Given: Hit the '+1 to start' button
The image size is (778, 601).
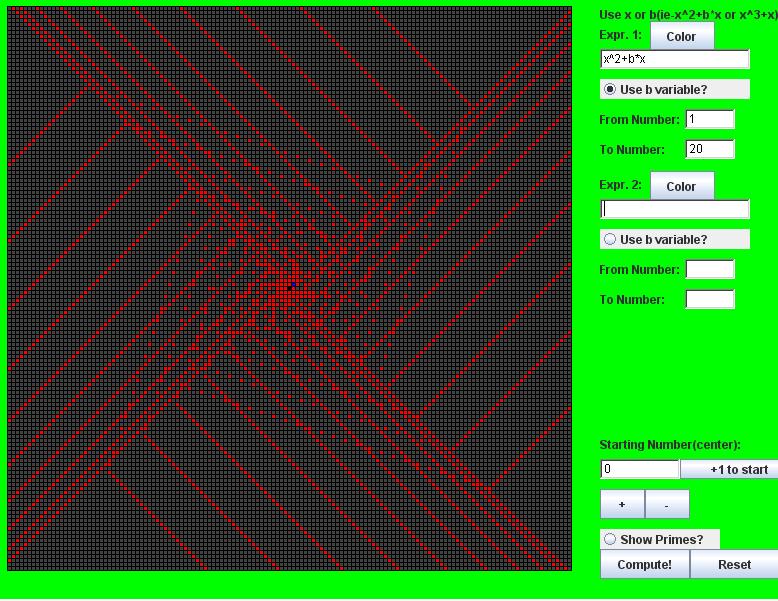Looking at the screenshot, I should [729, 469].
